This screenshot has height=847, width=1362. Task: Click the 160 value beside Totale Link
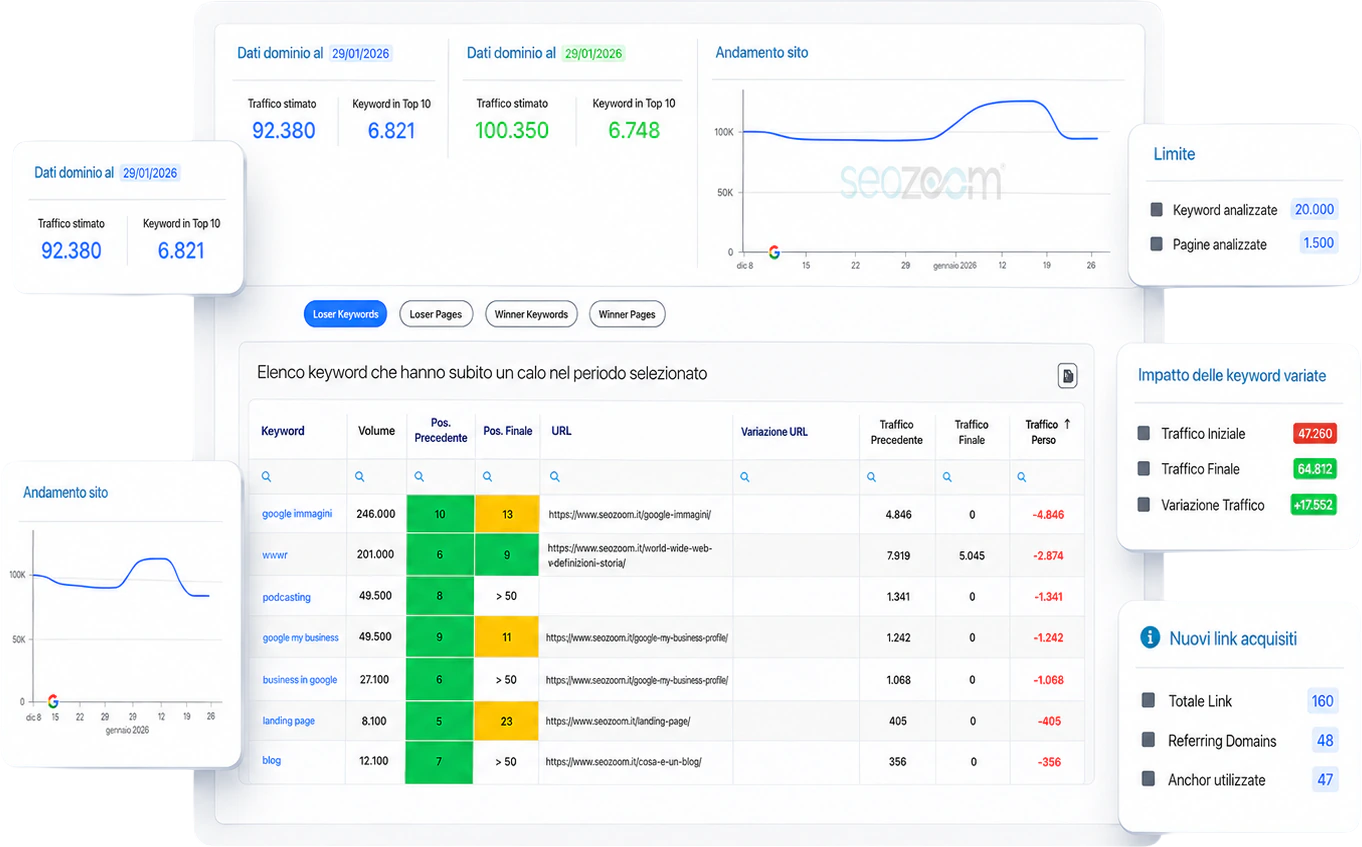1323,701
